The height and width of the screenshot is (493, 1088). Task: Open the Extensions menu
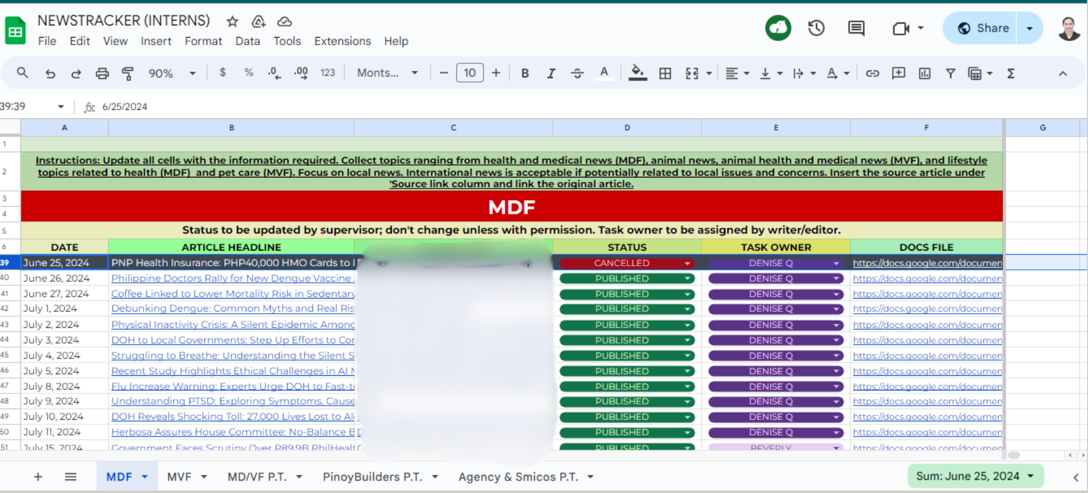[x=343, y=41]
